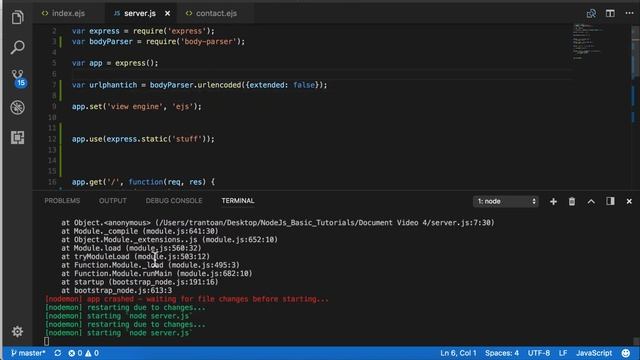The width and height of the screenshot is (640, 360).
Task: Click "require('express')" on line 2
Action: (171, 31)
